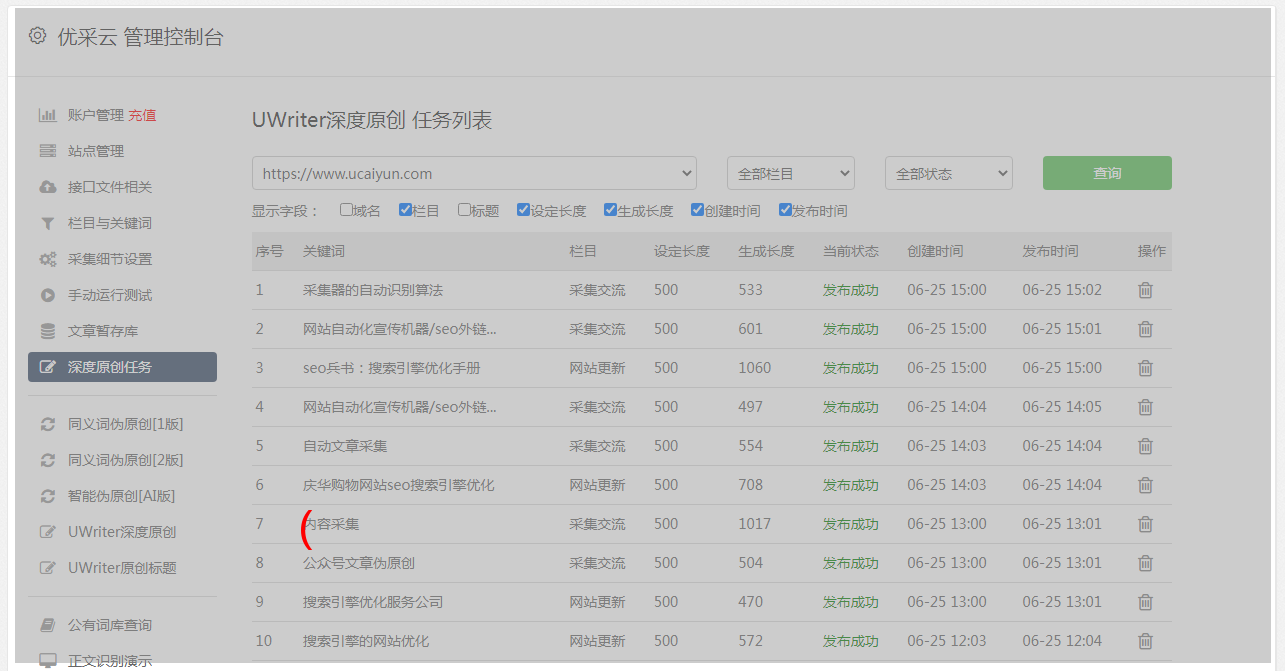Toggle the 标题 field checkbox
This screenshot has height=671, width=1285.
point(464,210)
